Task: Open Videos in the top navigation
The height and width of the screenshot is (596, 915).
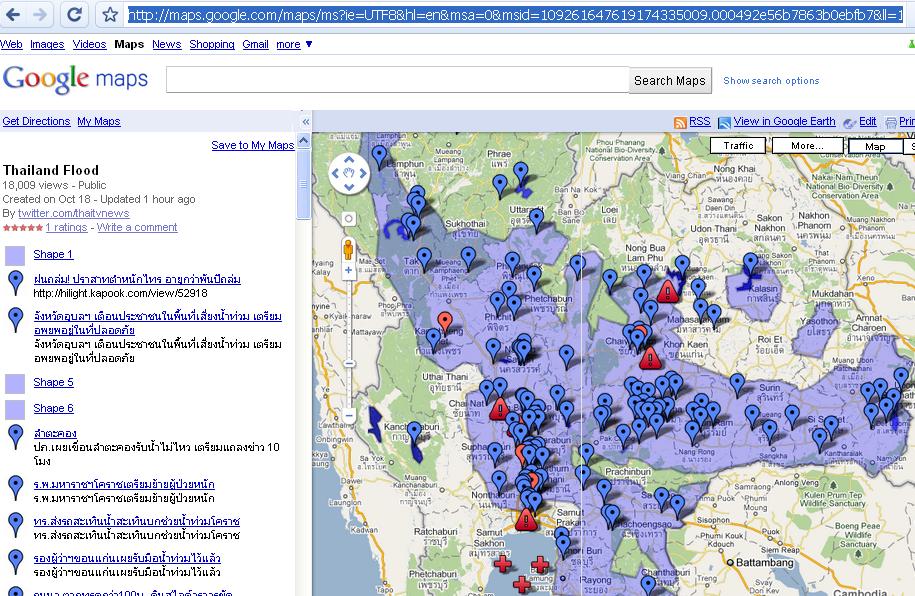Action: [89, 44]
